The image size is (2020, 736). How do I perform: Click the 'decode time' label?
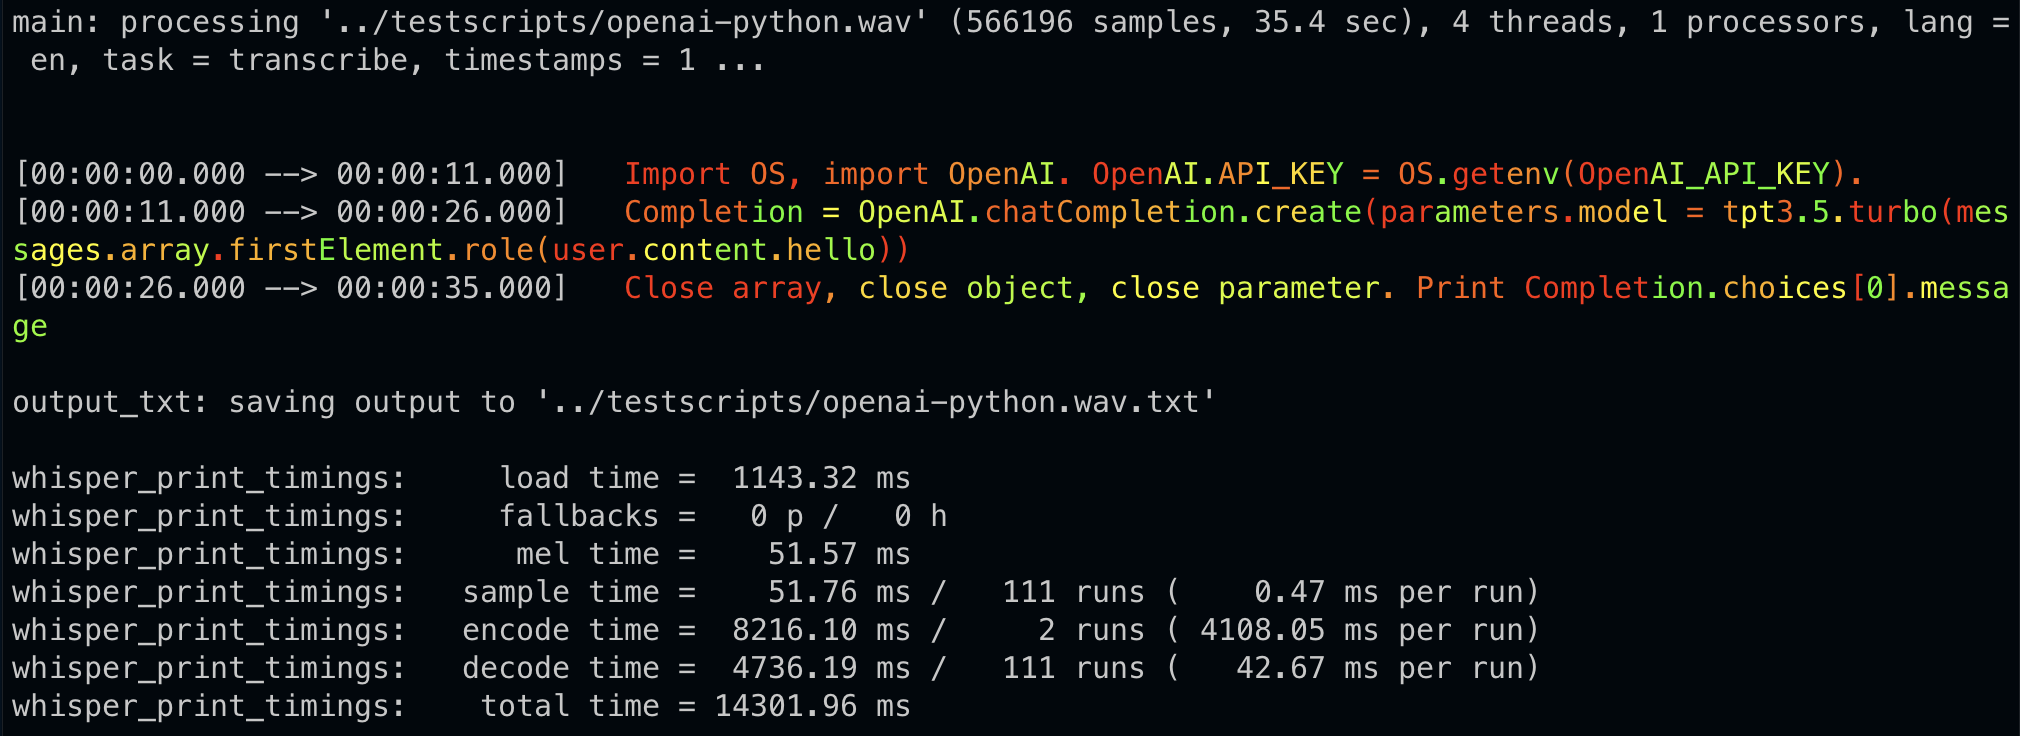(561, 668)
